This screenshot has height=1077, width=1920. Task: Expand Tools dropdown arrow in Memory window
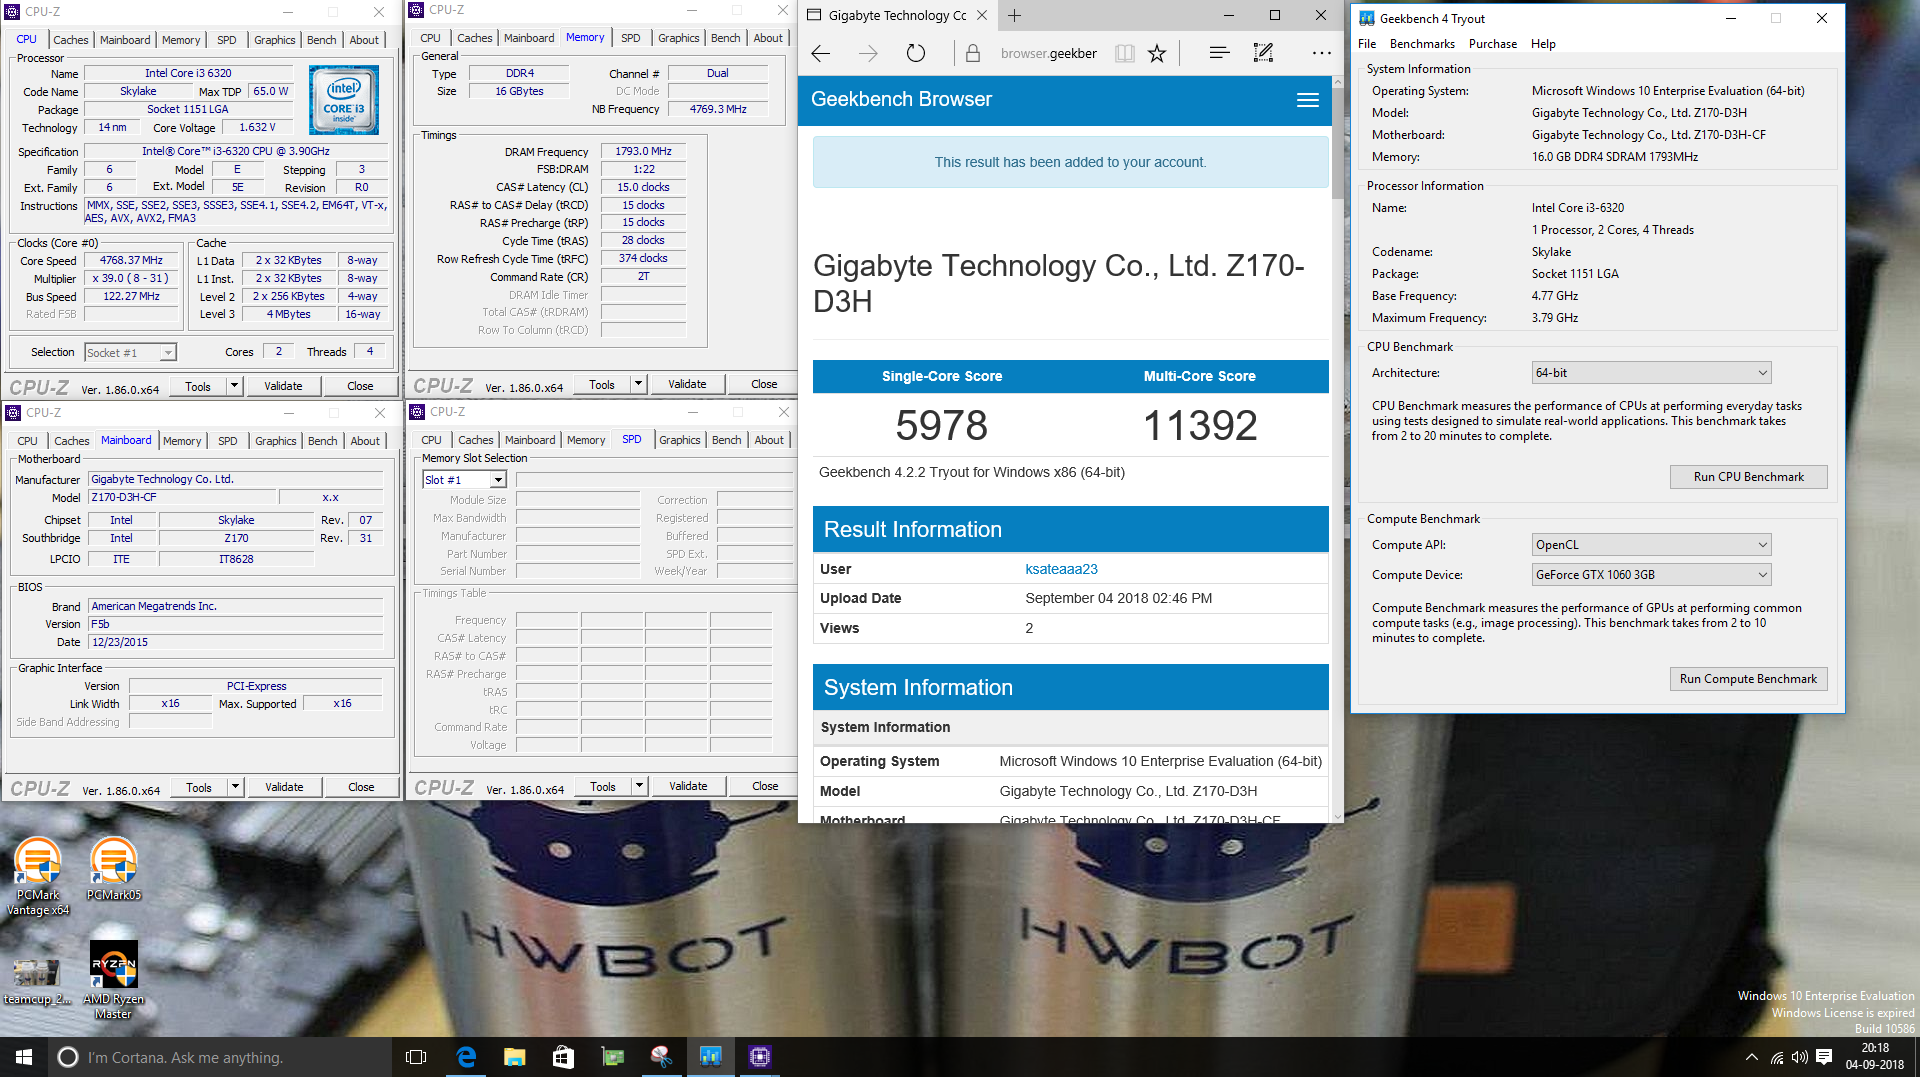pyautogui.click(x=638, y=384)
